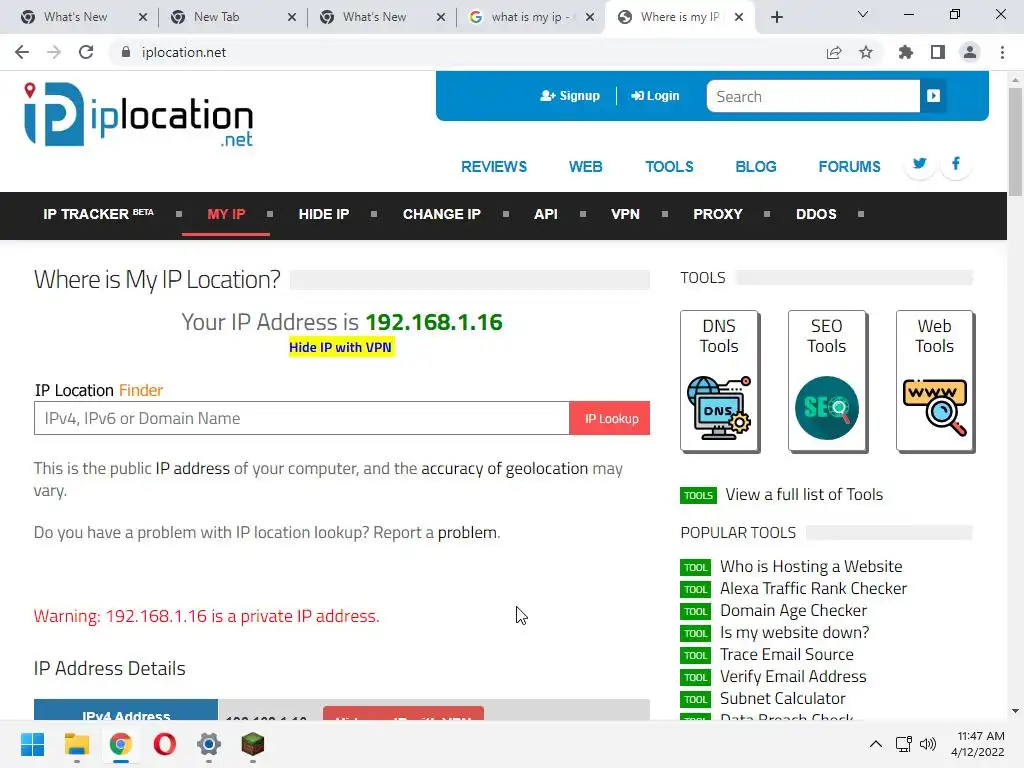Viewport: 1024px width, 768px height.
Task: Reload the iplocation.net page
Action: click(86, 52)
